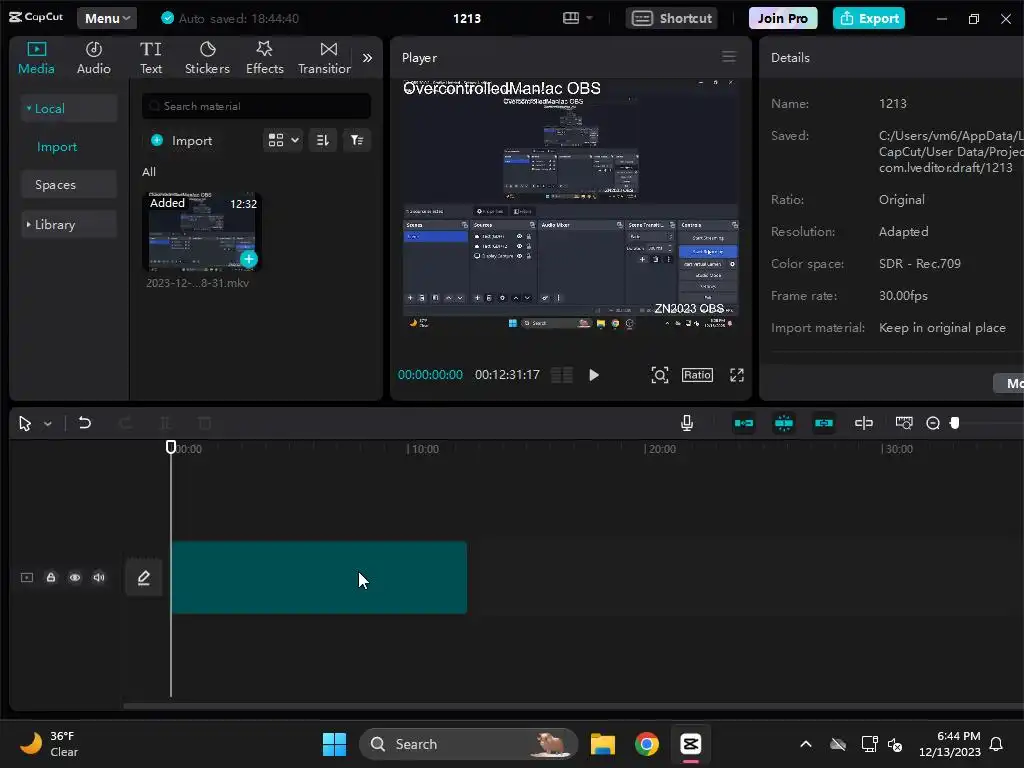The height and width of the screenshot is (768, 1024).
Task: Toggle linkage of clips
Action: pyautogui.click(x=824, y=423)
